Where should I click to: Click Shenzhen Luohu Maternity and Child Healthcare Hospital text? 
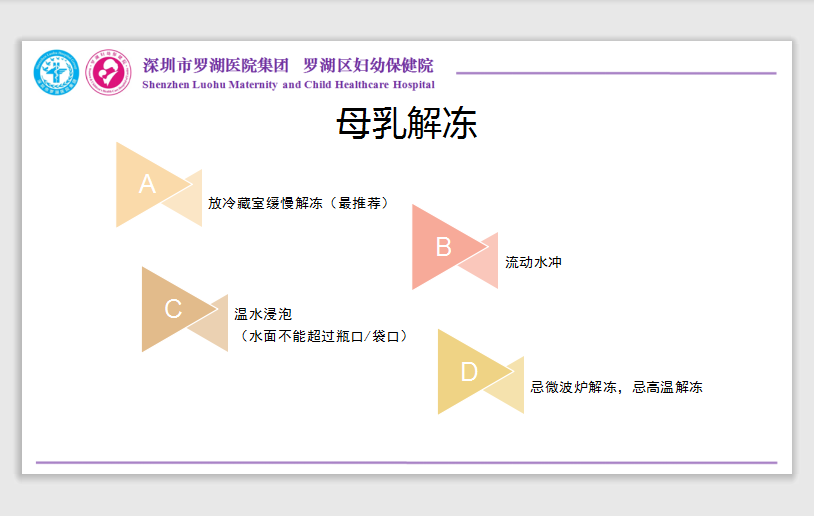click(289, 85)
